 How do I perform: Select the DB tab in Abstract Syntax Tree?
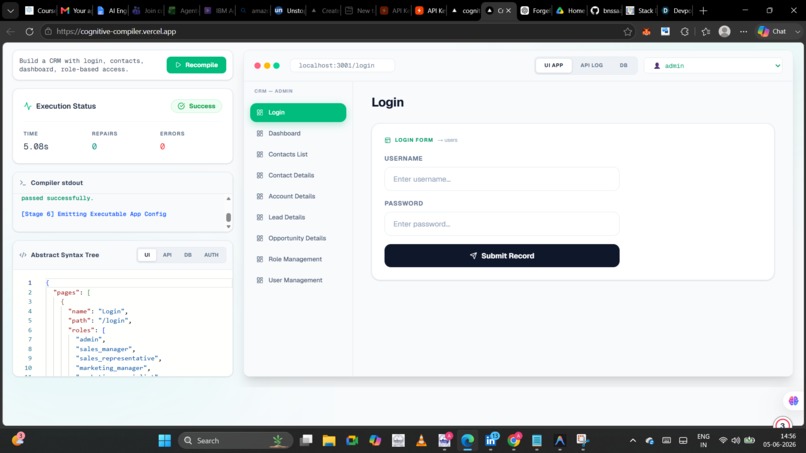tap(188, 255)
